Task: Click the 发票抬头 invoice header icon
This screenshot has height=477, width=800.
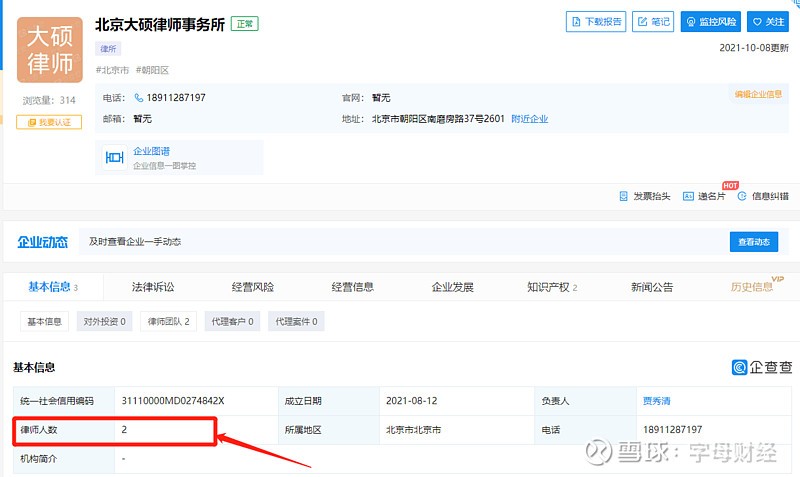Action: click(624, 197)
